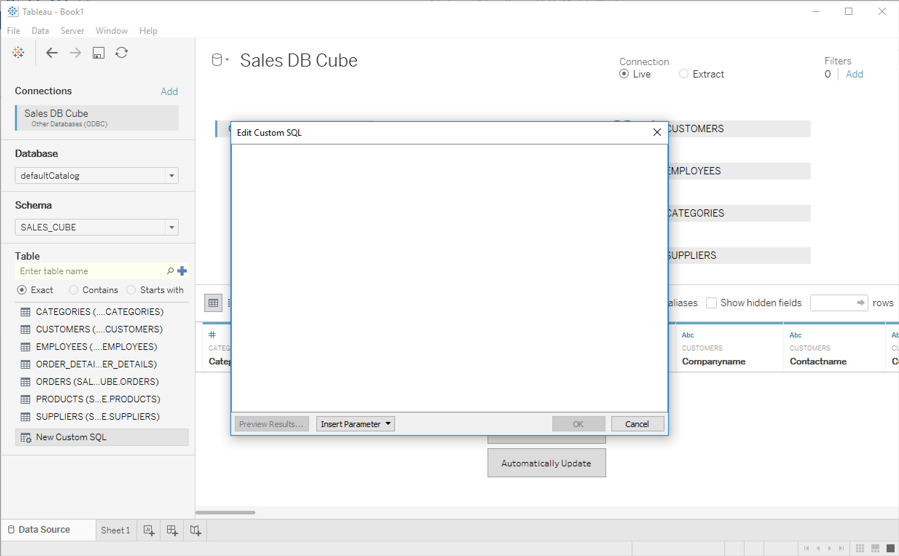This screenshot has height=556, width=899.
Task: Click the Enter table name field
Action: (91, 271)
